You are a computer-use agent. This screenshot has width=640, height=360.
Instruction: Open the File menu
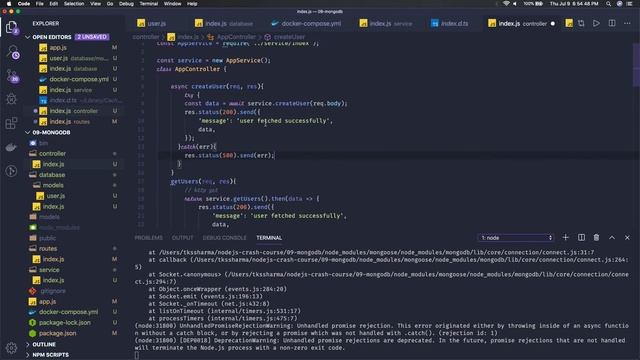tap(40, 4)
